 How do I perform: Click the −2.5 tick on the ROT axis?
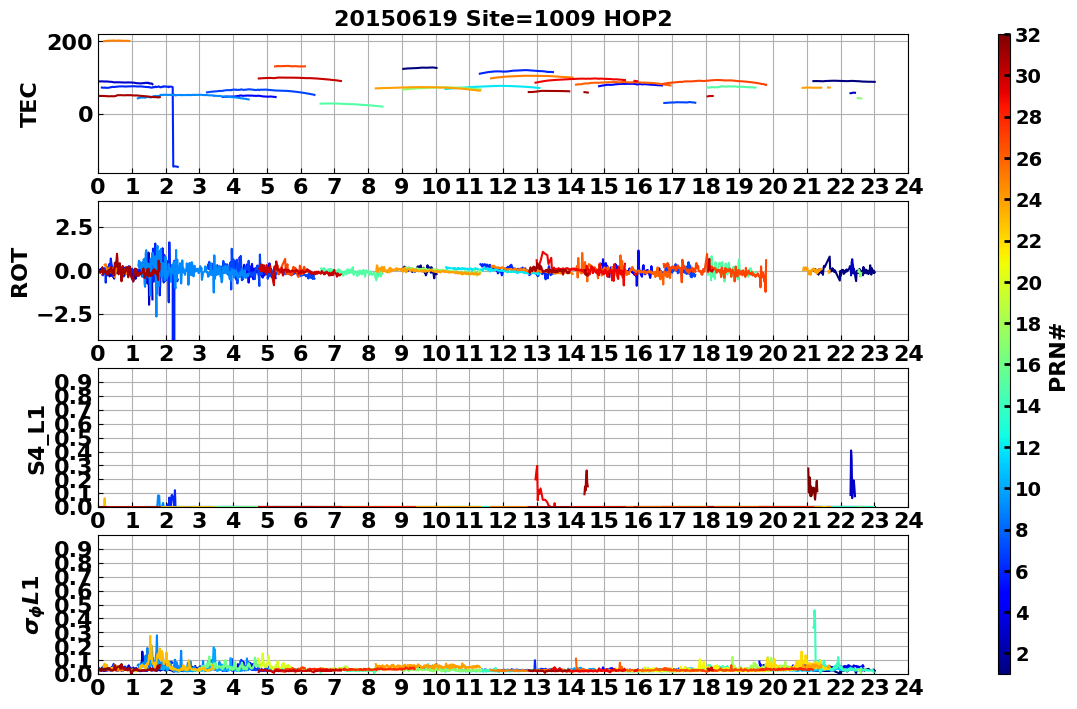[x=64, y=315]
